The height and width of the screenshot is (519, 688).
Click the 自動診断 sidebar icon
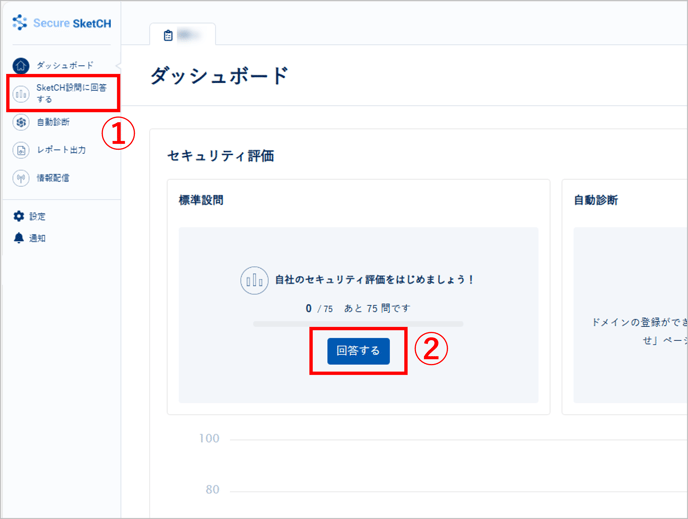click(x=21, y=122)
